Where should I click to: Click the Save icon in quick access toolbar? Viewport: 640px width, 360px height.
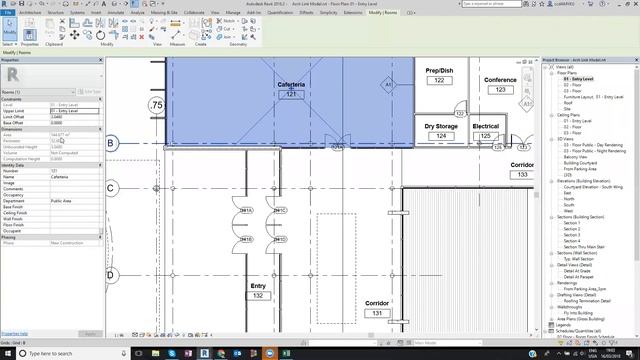point(21,4)
